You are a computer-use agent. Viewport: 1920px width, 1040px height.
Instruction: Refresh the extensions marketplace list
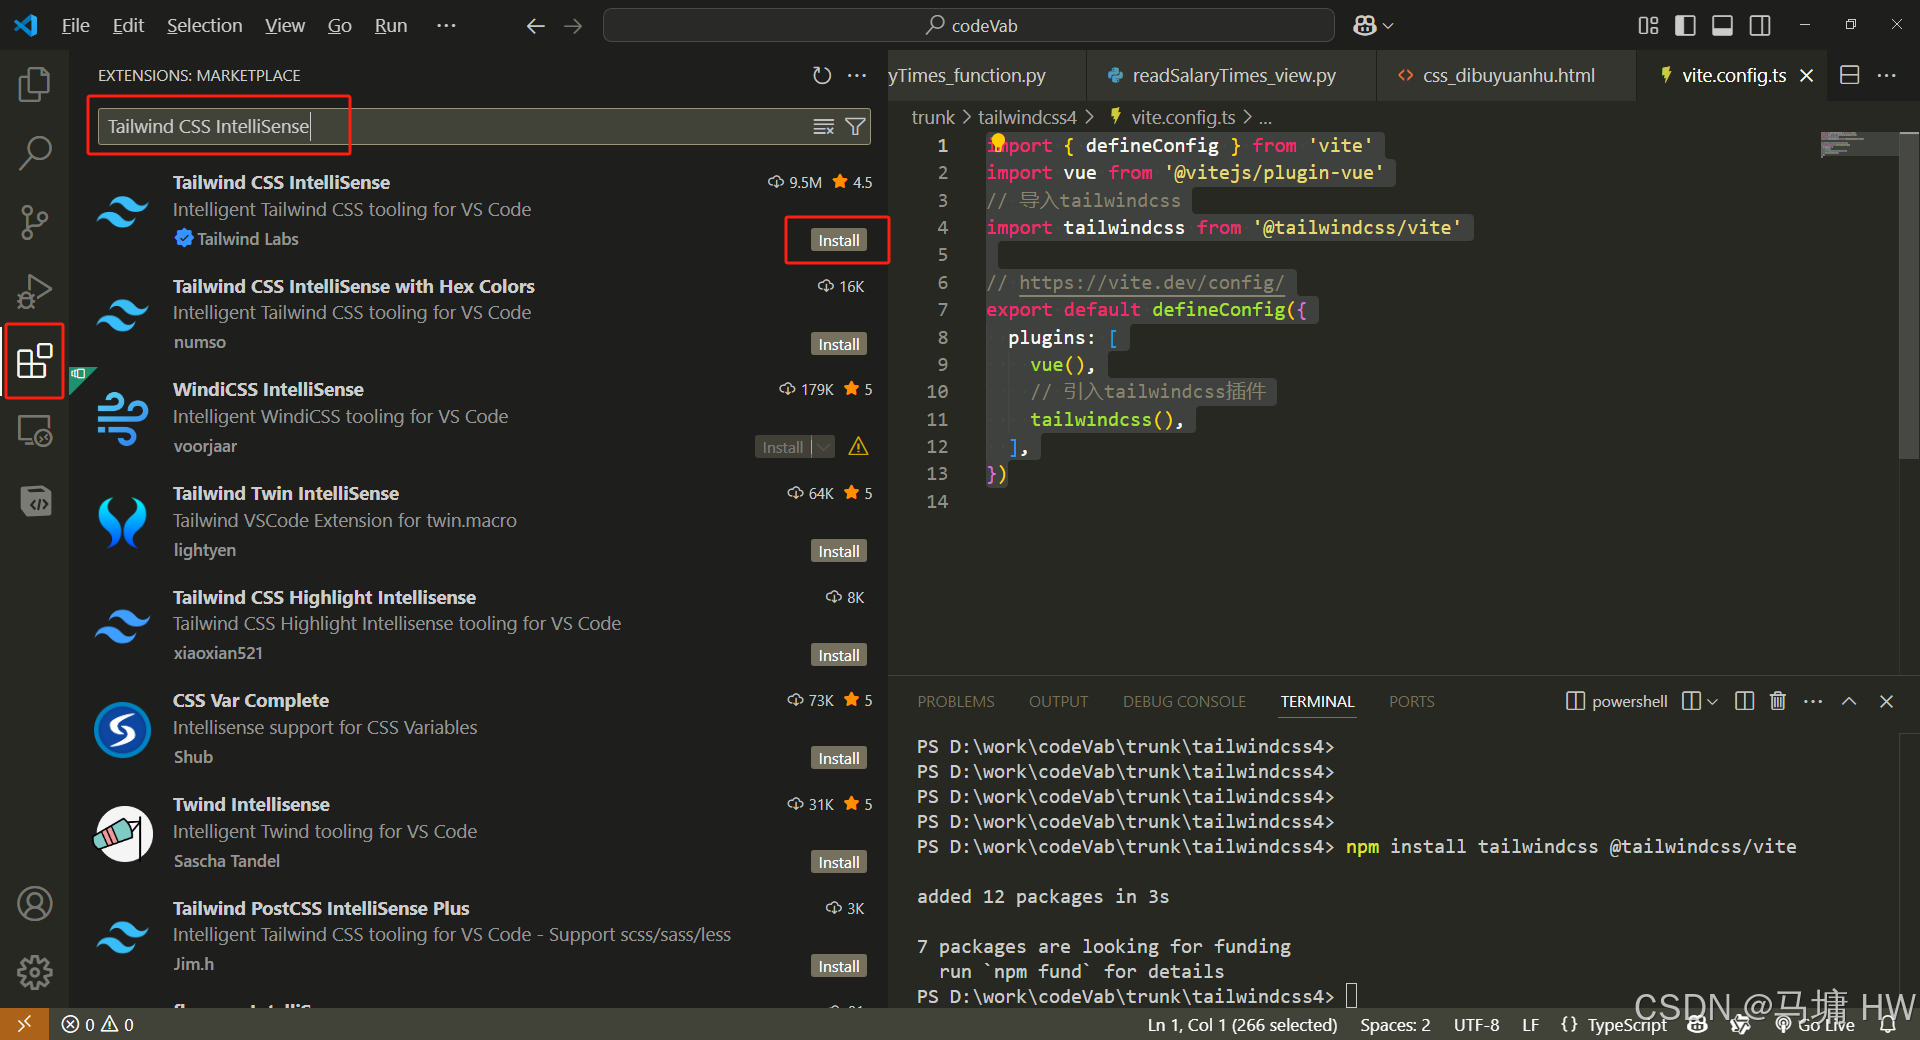822,75
